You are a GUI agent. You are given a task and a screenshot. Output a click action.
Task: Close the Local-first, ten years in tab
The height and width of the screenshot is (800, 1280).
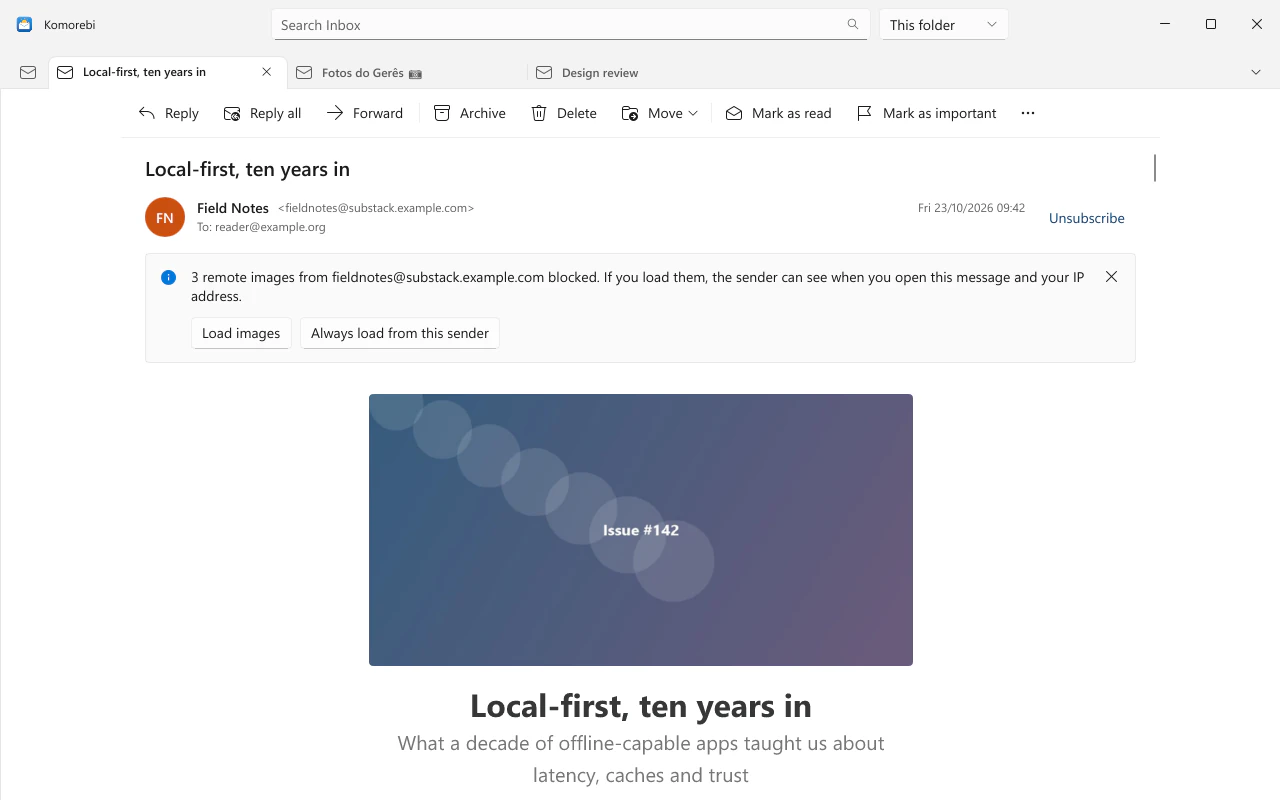click(267, 72)
